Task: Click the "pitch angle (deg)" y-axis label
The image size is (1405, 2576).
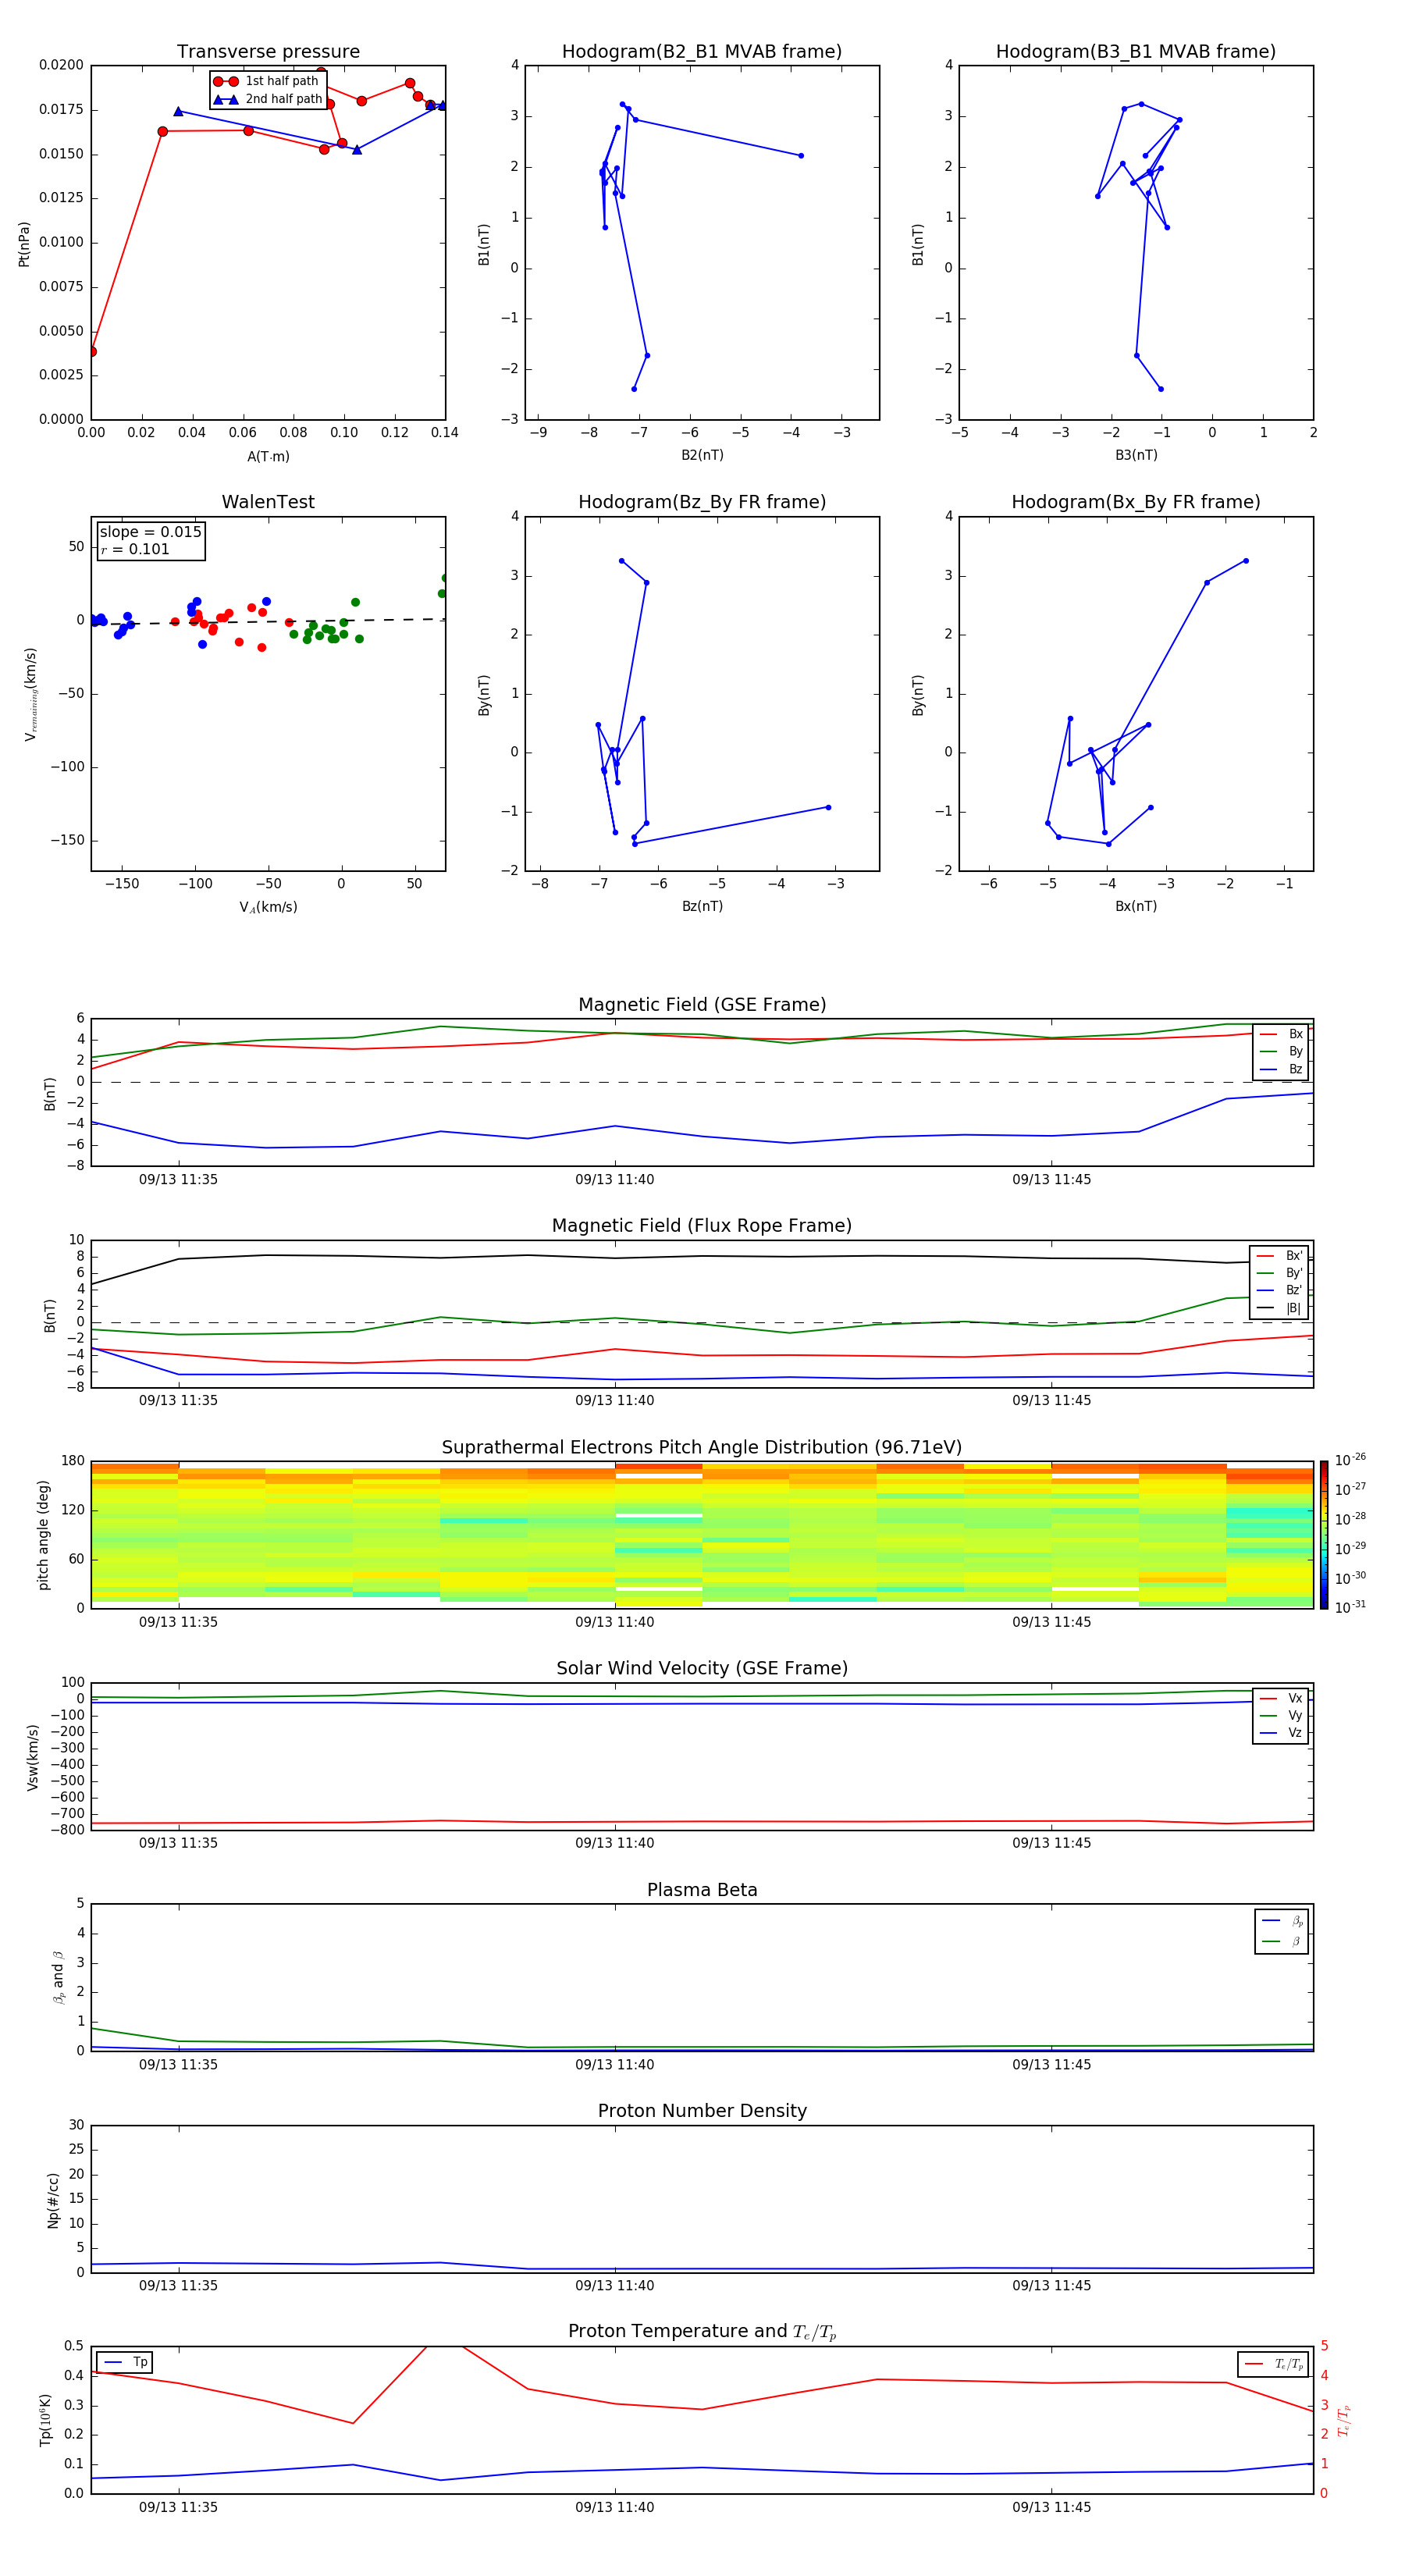Action: [43, 1535]
